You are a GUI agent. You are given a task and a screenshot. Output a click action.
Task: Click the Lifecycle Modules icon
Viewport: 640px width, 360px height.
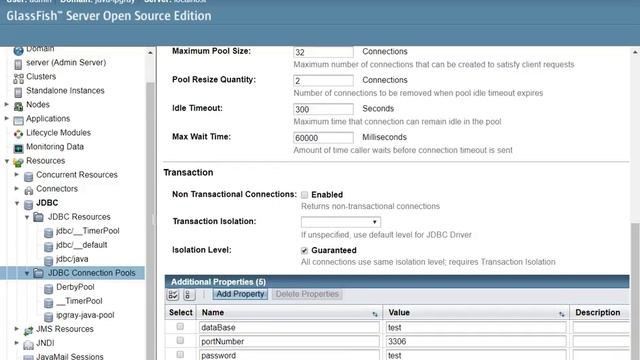click(x=18, y=134)
